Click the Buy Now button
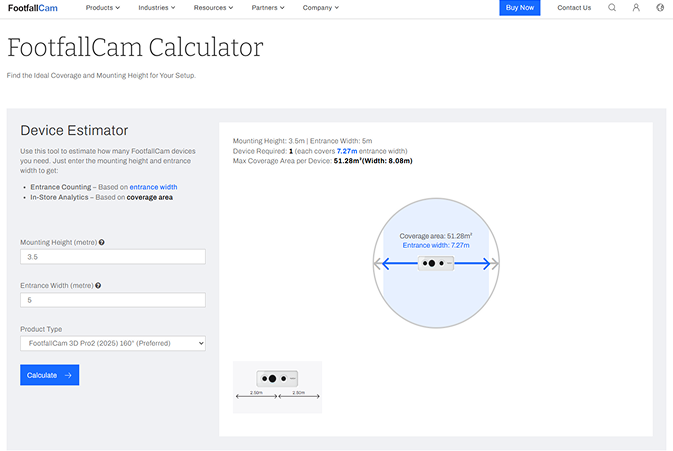673x451 pixels. pos(520,8)
